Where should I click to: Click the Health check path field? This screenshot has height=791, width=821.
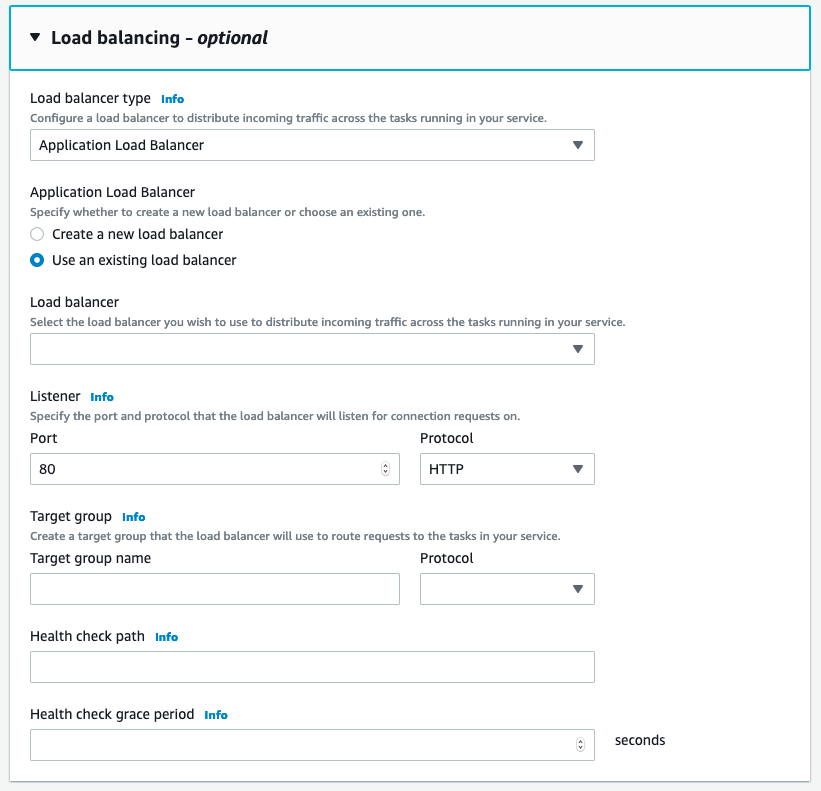pos(312,667)
